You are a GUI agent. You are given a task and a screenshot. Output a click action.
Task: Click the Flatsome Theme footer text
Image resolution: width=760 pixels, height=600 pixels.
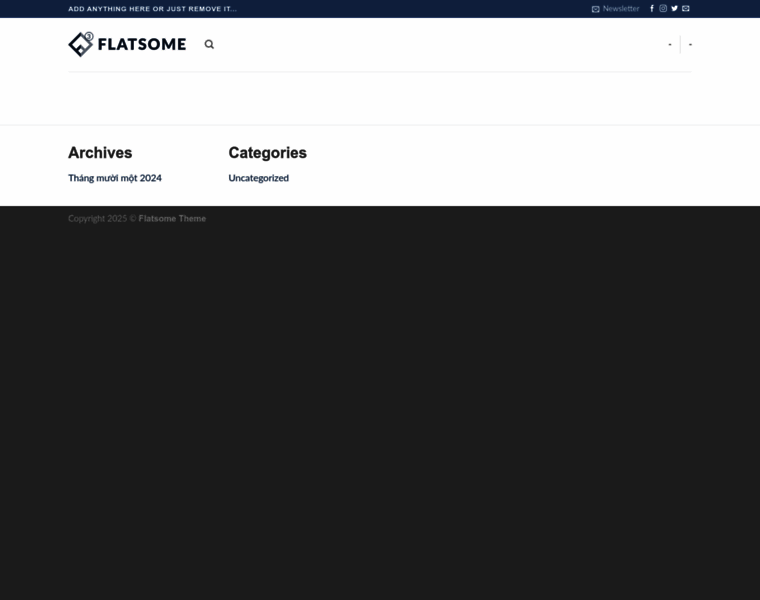172,219
